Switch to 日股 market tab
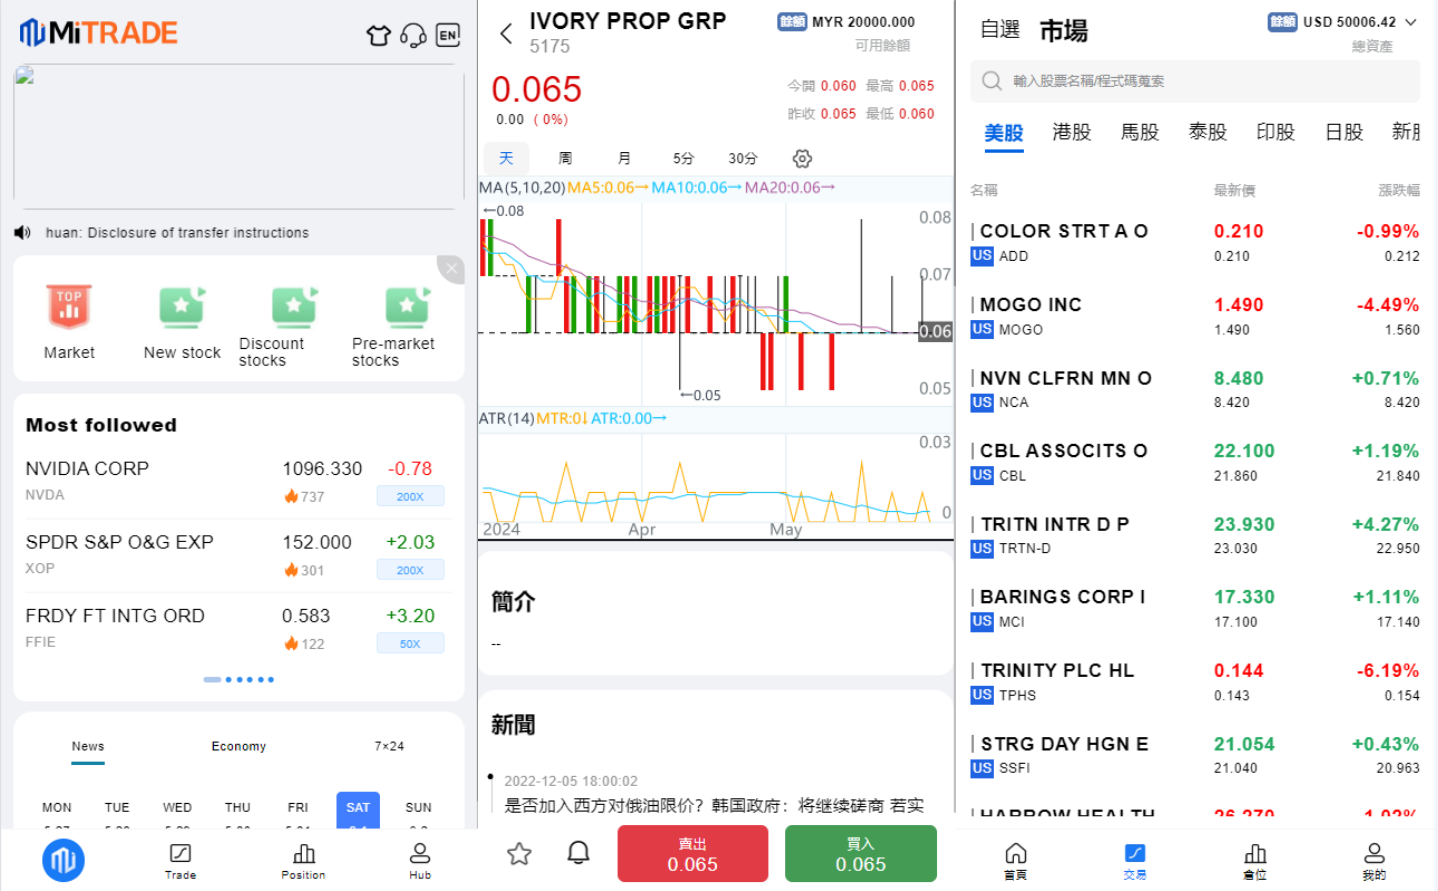Image resolution: width=1438 pixels, height=891 pixels. click(1344, 132)
